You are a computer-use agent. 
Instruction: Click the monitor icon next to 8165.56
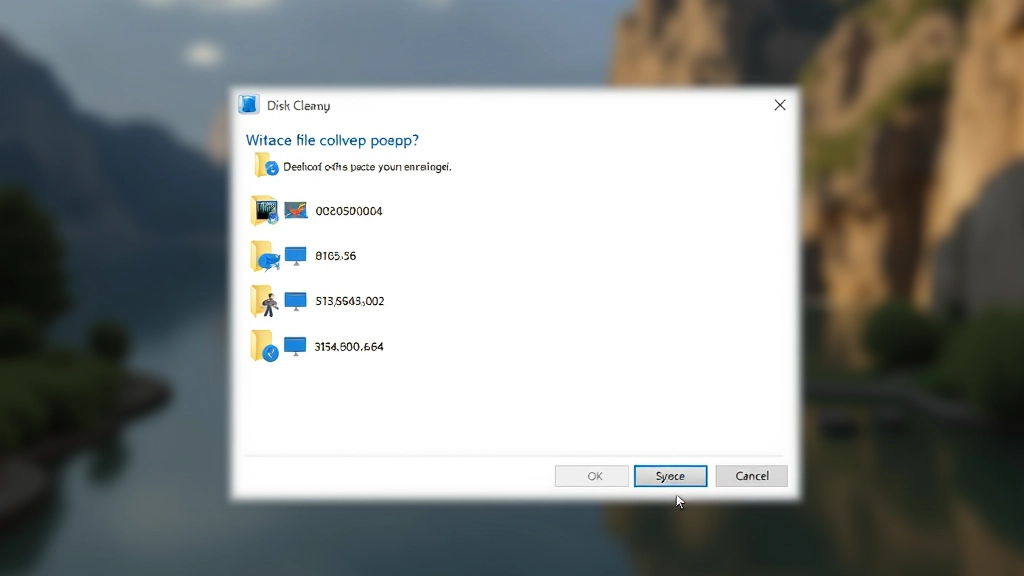click(295, 256)
